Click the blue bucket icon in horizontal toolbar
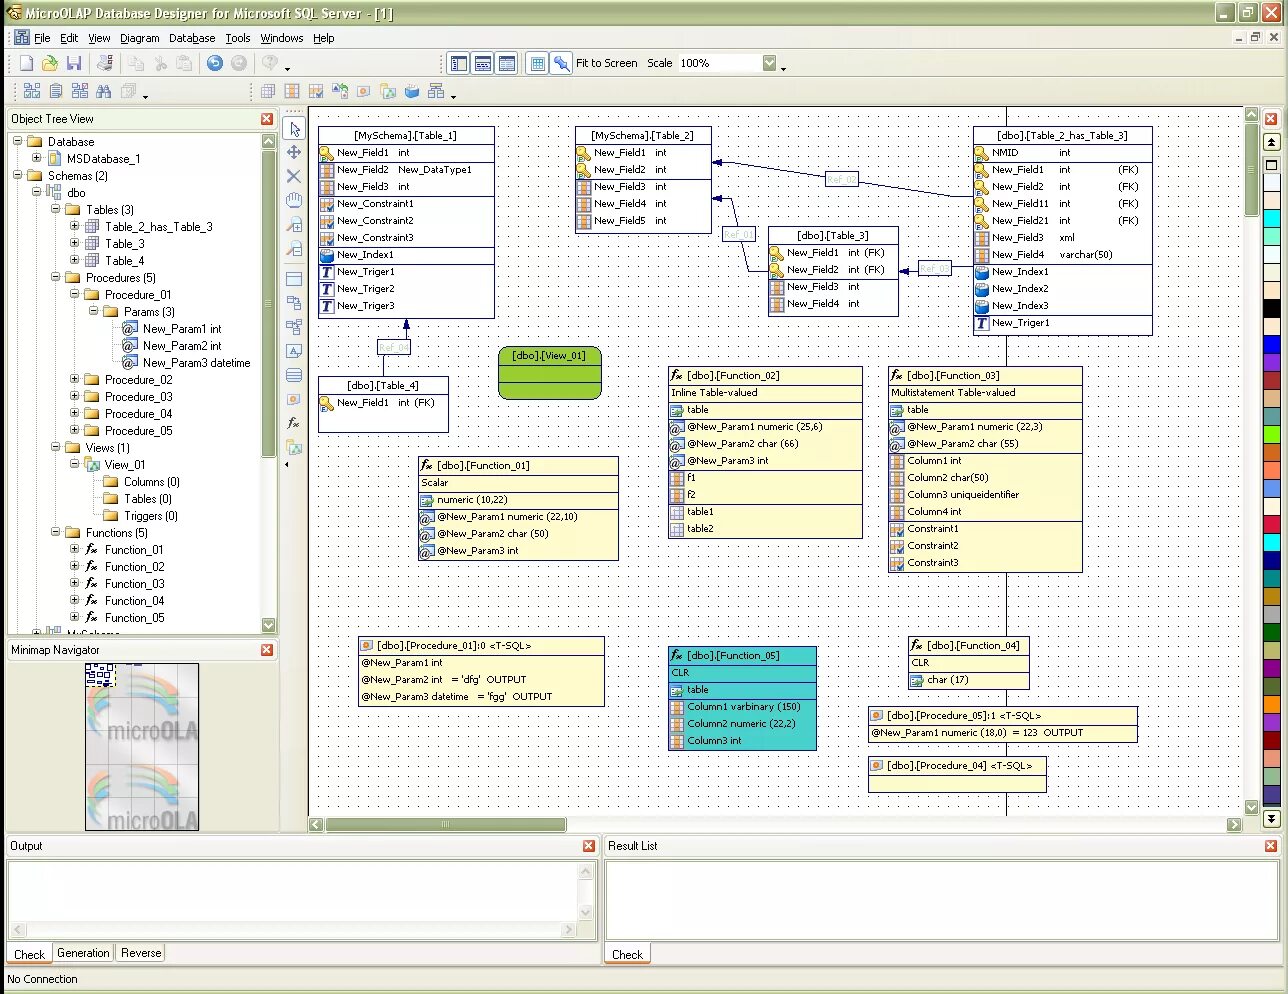1288x994 pixels. [x=412, y=91]
